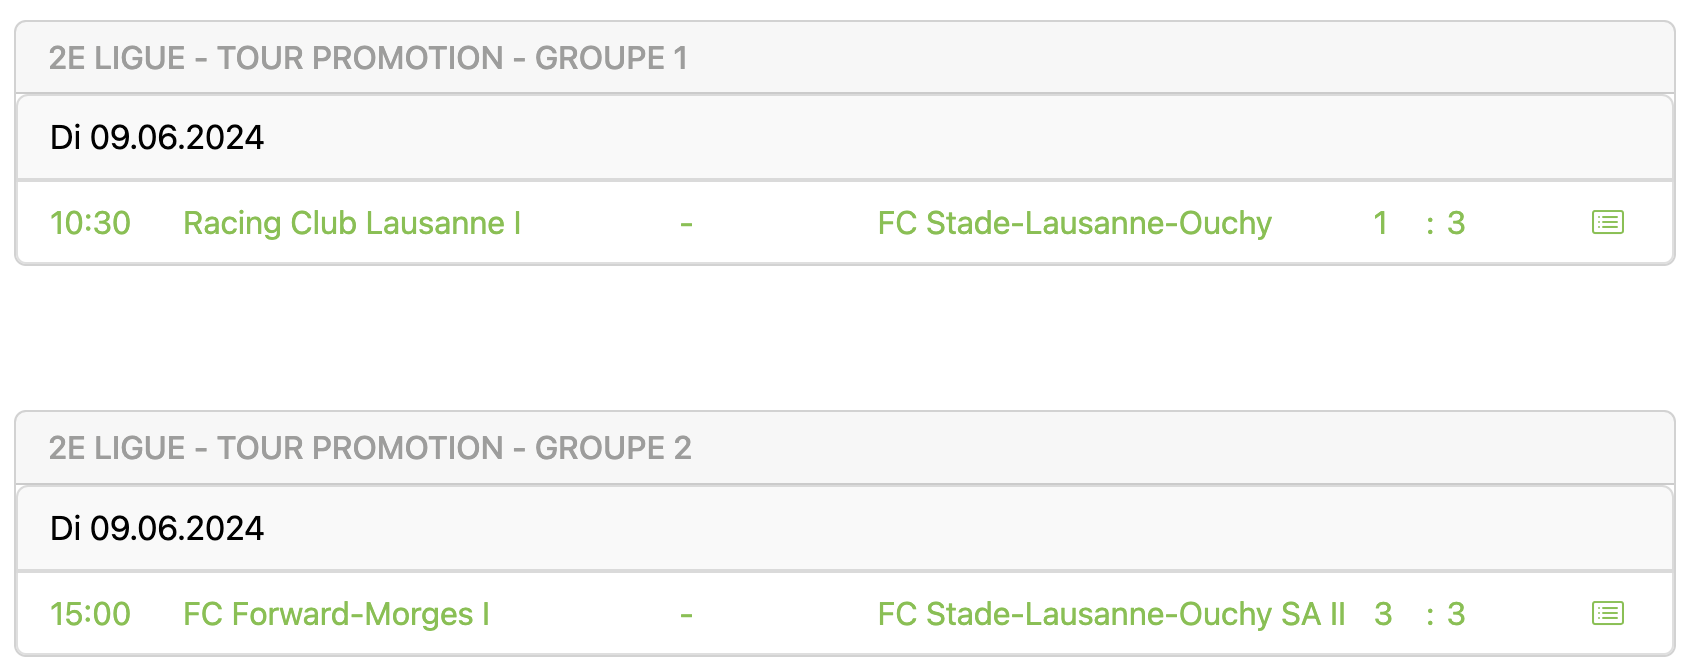Viewport: 1692px width, 672px height.
Task: Select the FC Stade-Lausanne-Ouchy SA II link
Action: (x=1111, y=614)
